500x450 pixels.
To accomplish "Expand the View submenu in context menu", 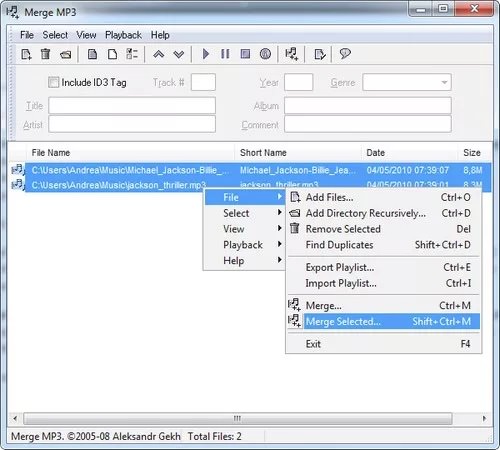I will point(244,229).
